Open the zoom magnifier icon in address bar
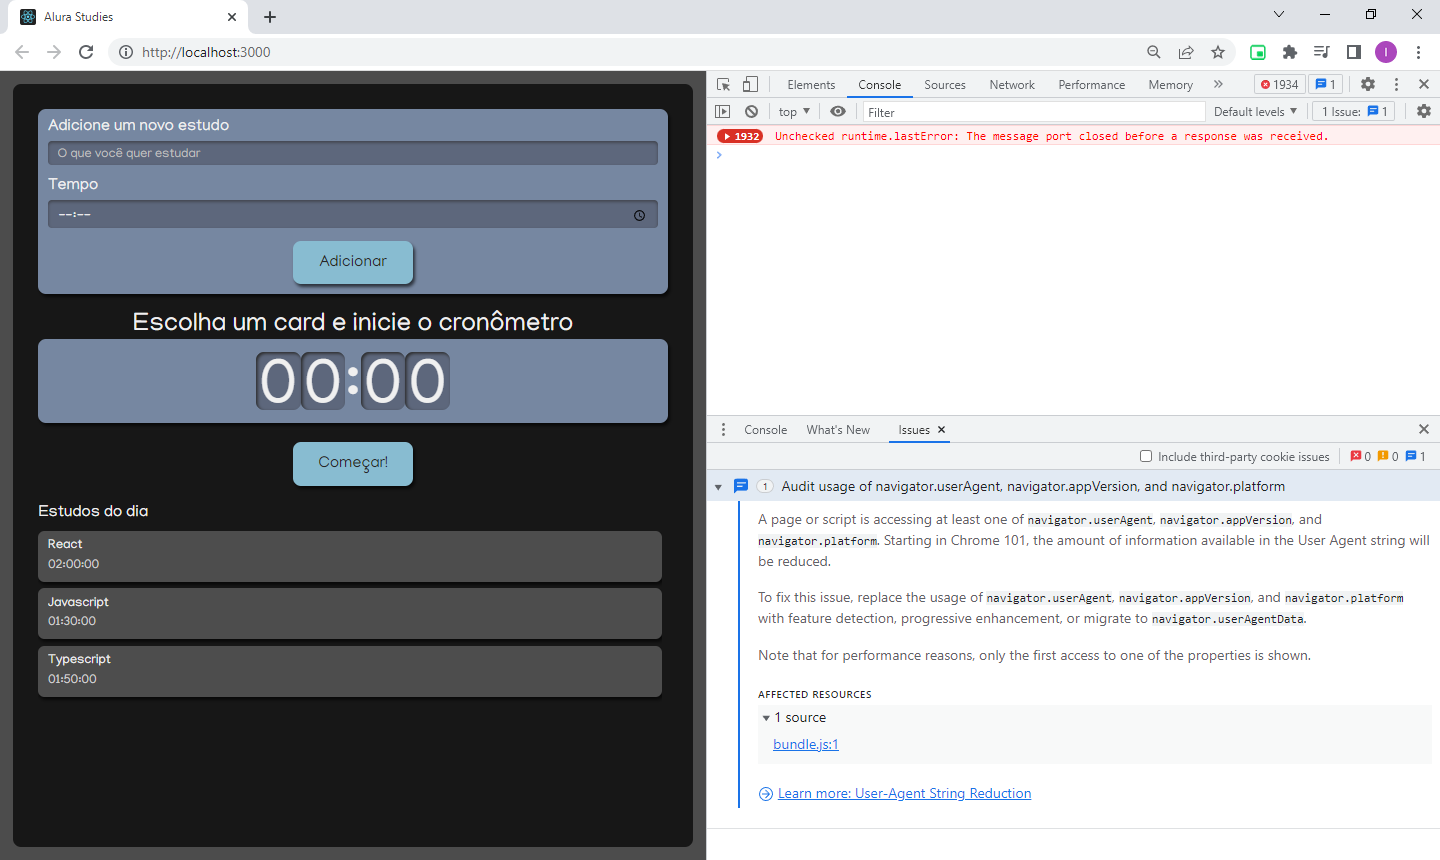 (1154, 52)
